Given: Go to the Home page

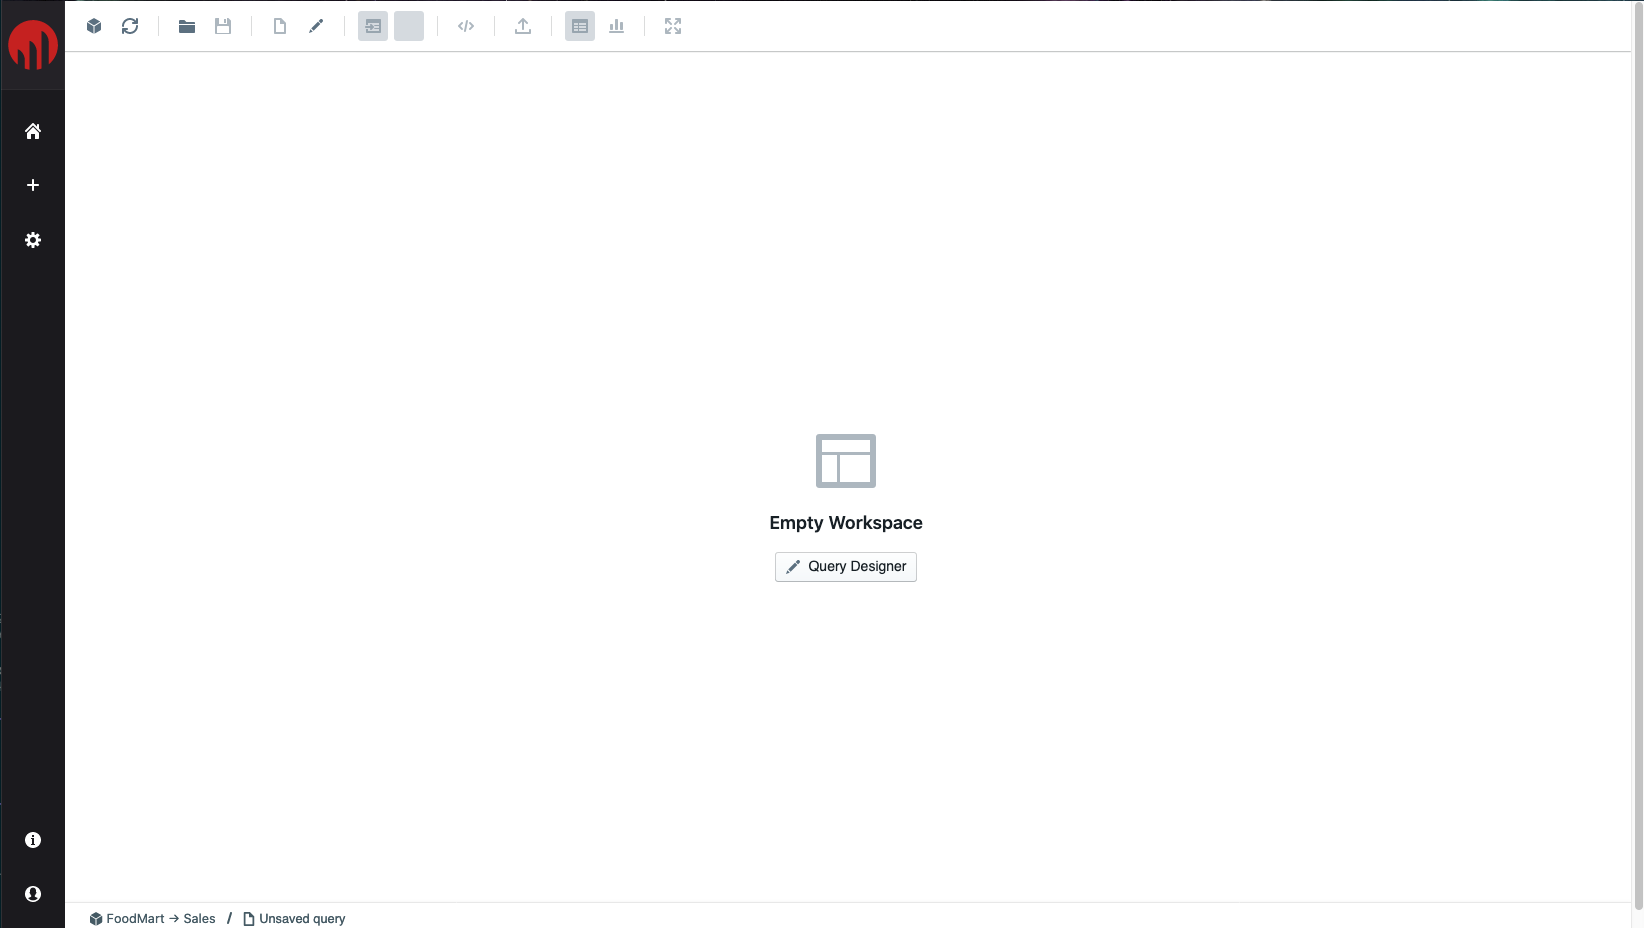Looking at the screenshot, I should [33, 131].
